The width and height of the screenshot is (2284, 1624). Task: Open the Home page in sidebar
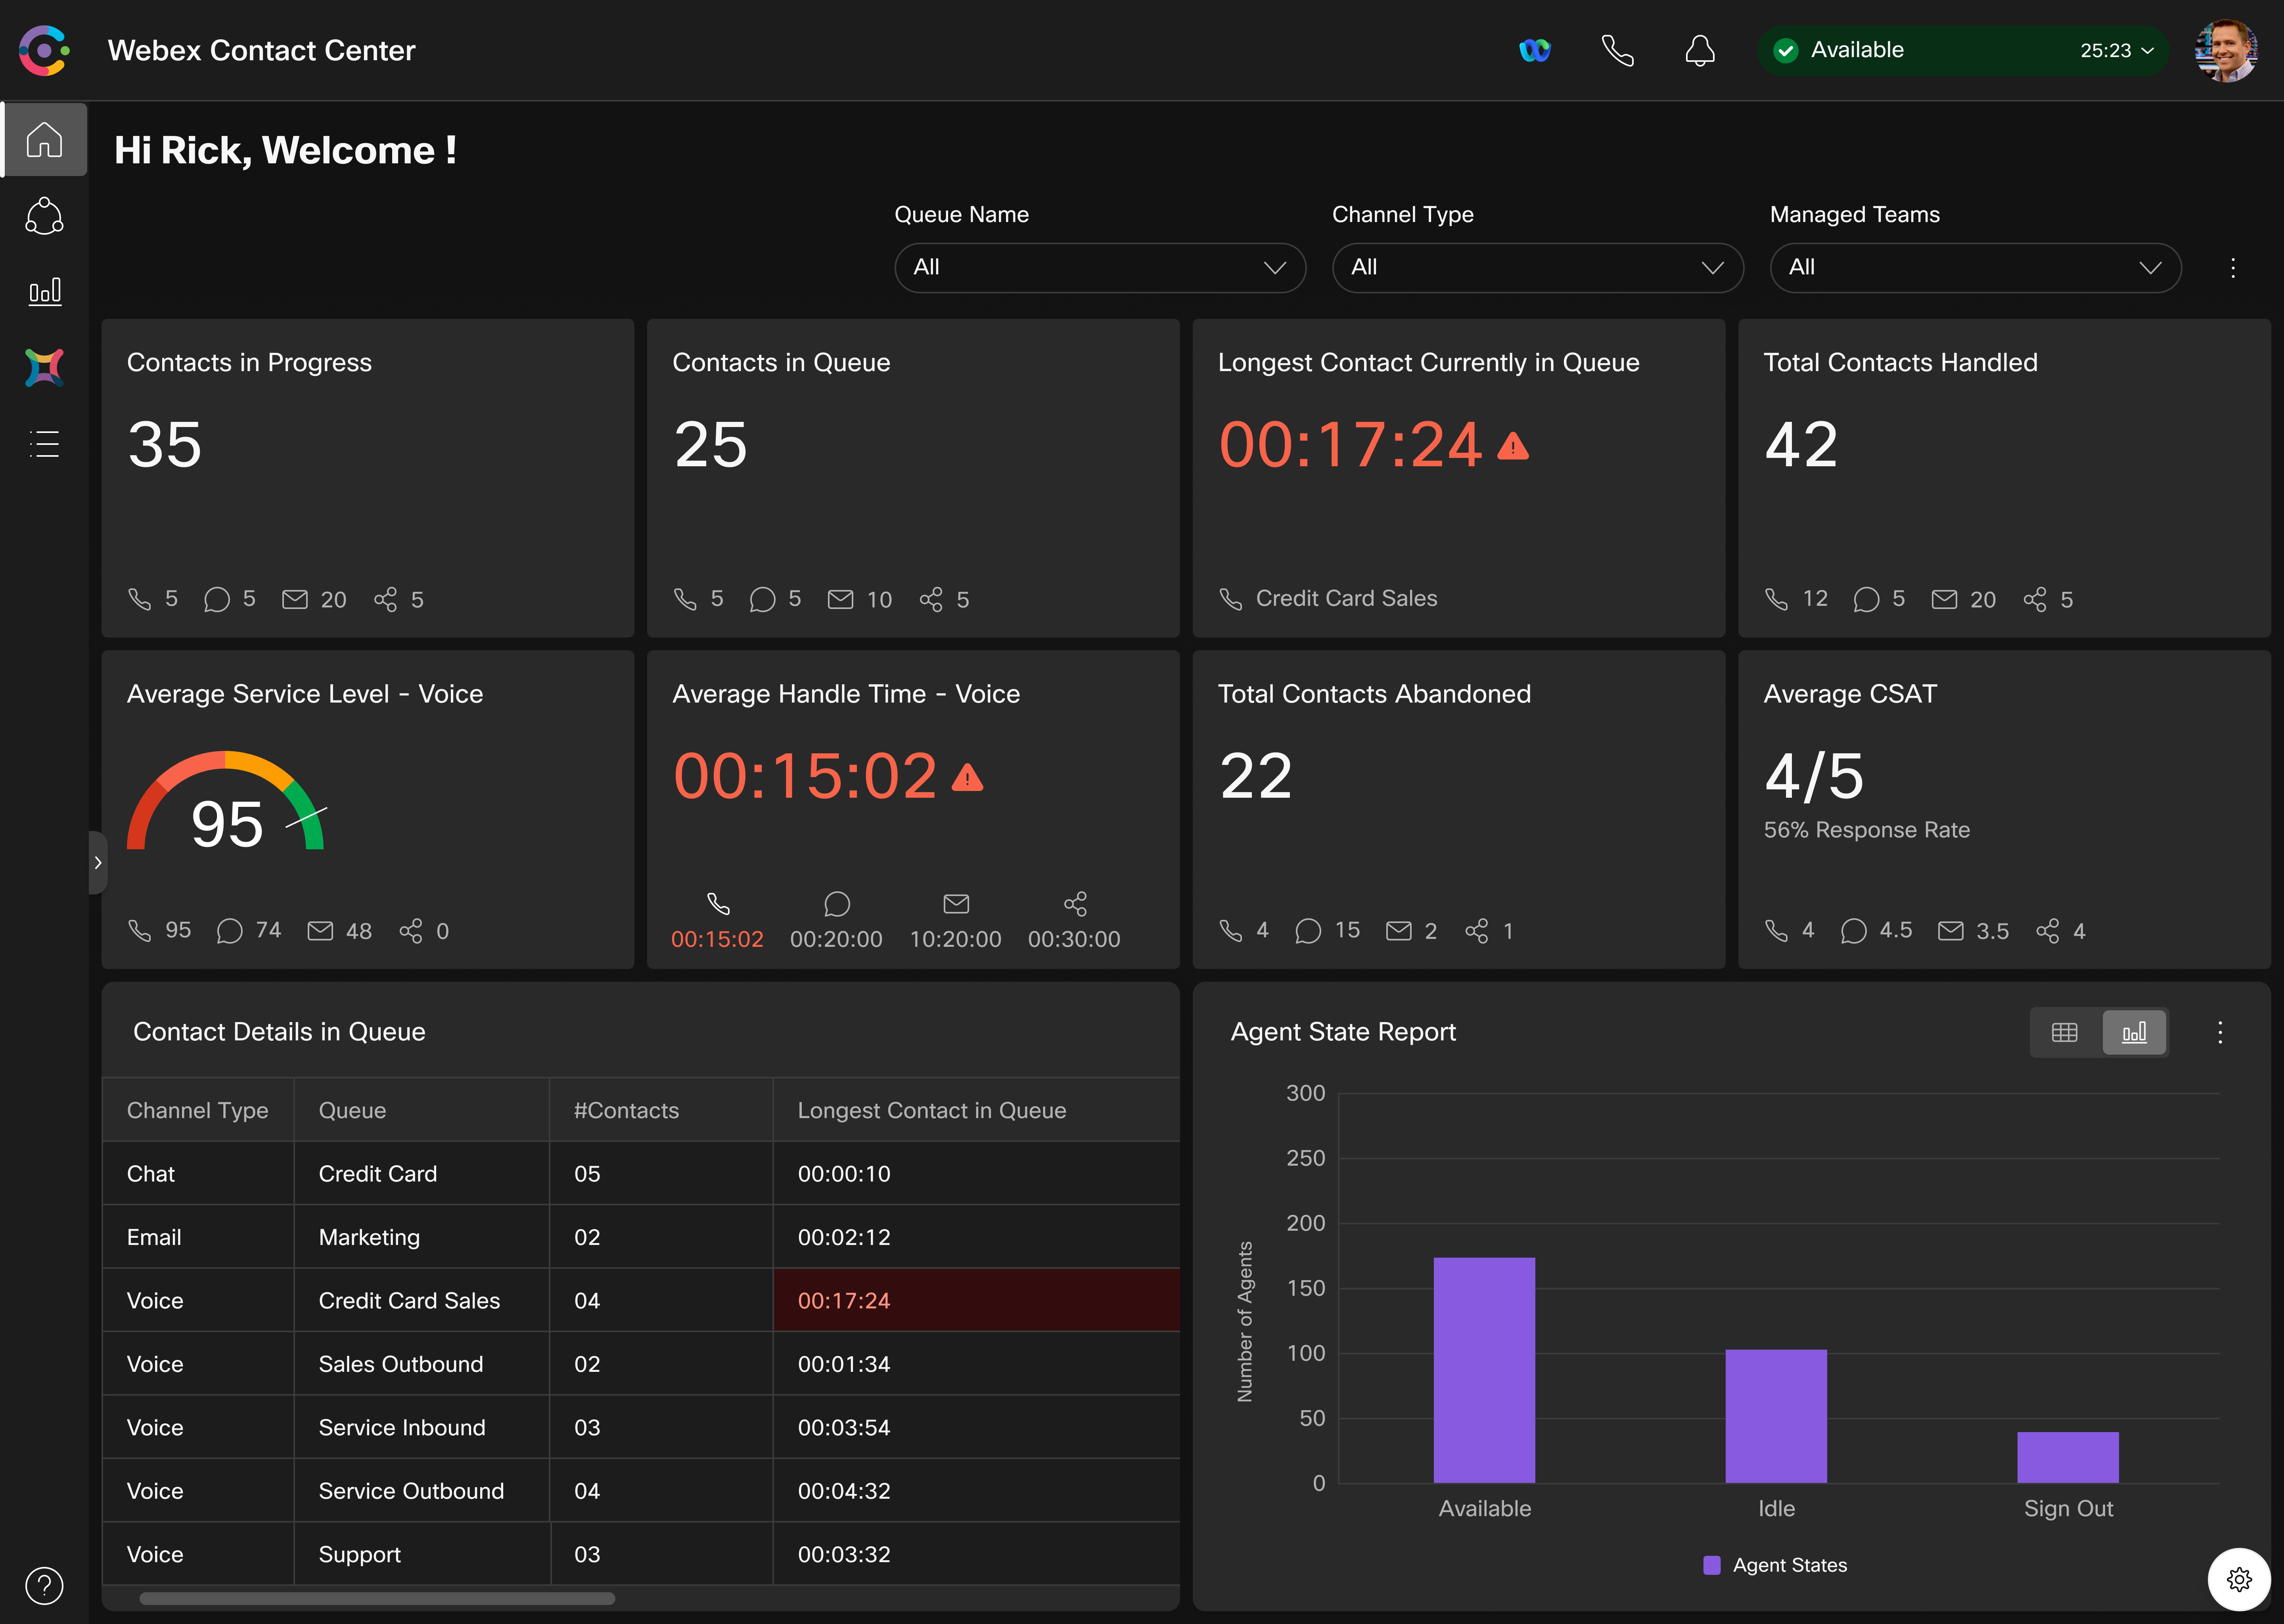(44, 139)
